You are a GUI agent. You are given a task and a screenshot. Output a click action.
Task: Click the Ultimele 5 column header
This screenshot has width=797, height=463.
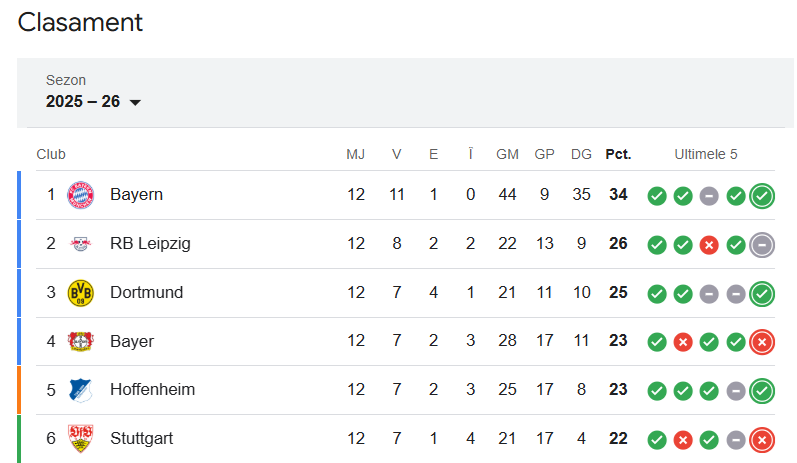pyautogui.click(x=706, y=154)
